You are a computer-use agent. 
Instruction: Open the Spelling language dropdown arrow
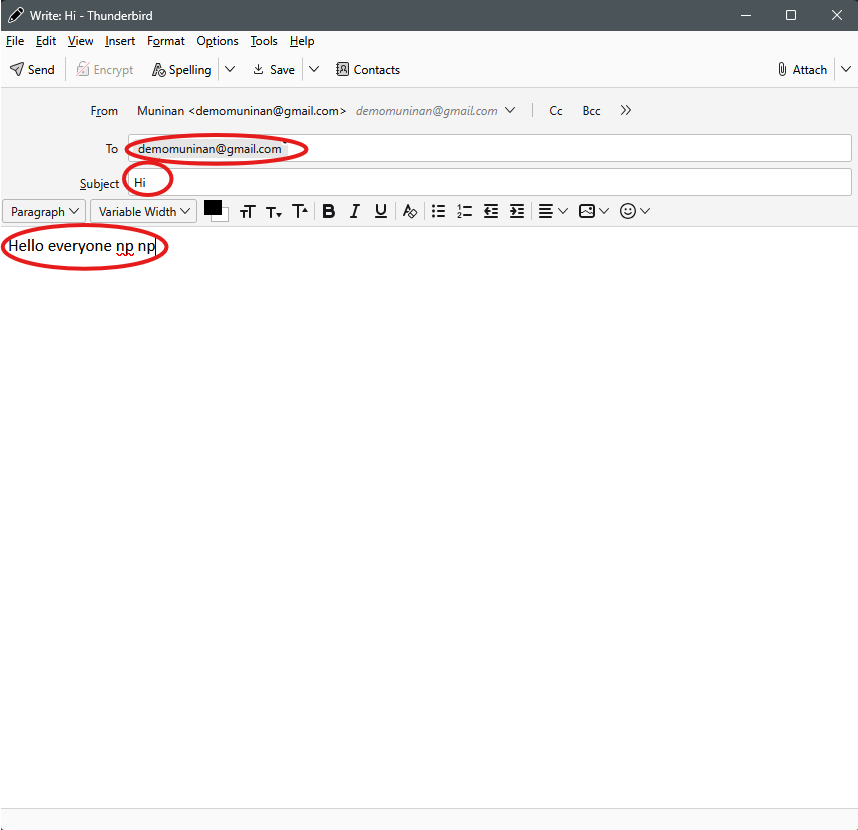[x=230, y=69]
